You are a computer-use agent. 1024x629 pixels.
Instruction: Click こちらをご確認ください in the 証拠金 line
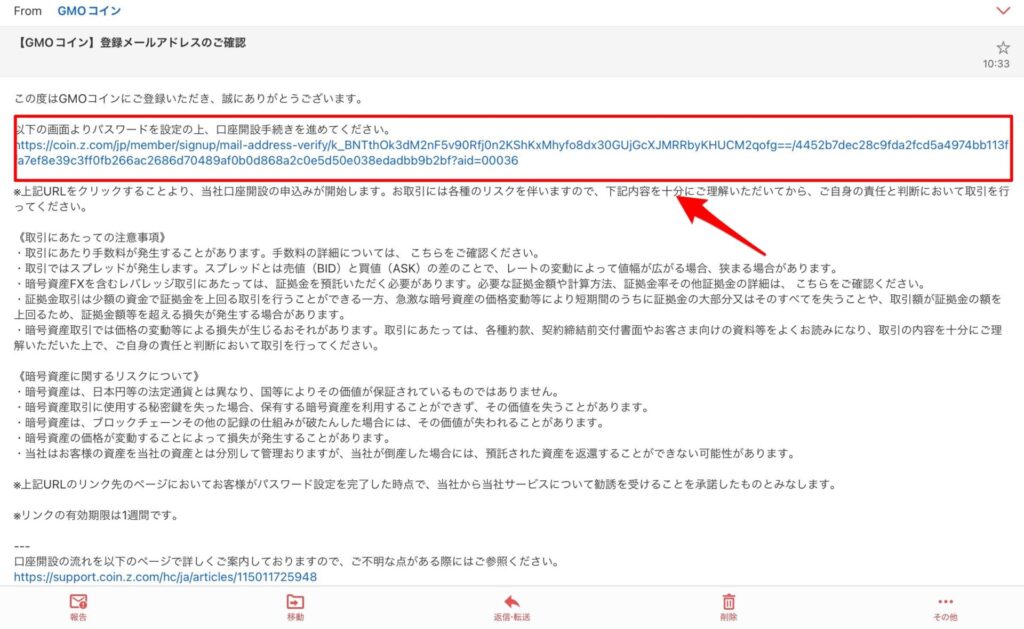861,283
